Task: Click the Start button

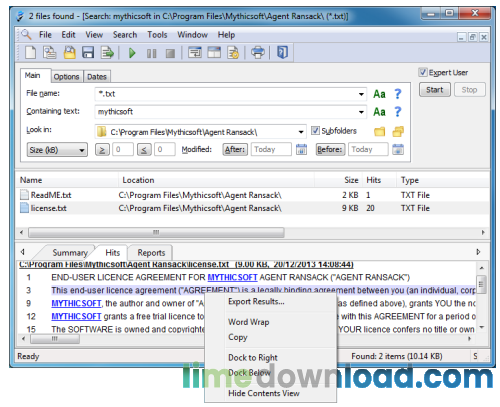Action: point(435,90)
